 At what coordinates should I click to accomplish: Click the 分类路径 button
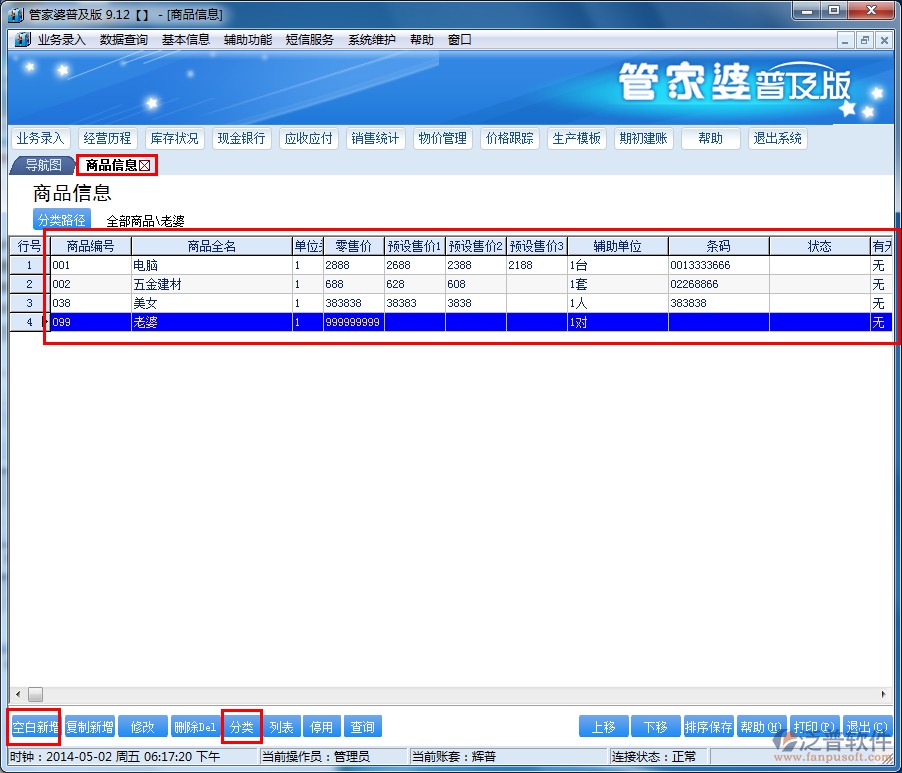(61, 221)
